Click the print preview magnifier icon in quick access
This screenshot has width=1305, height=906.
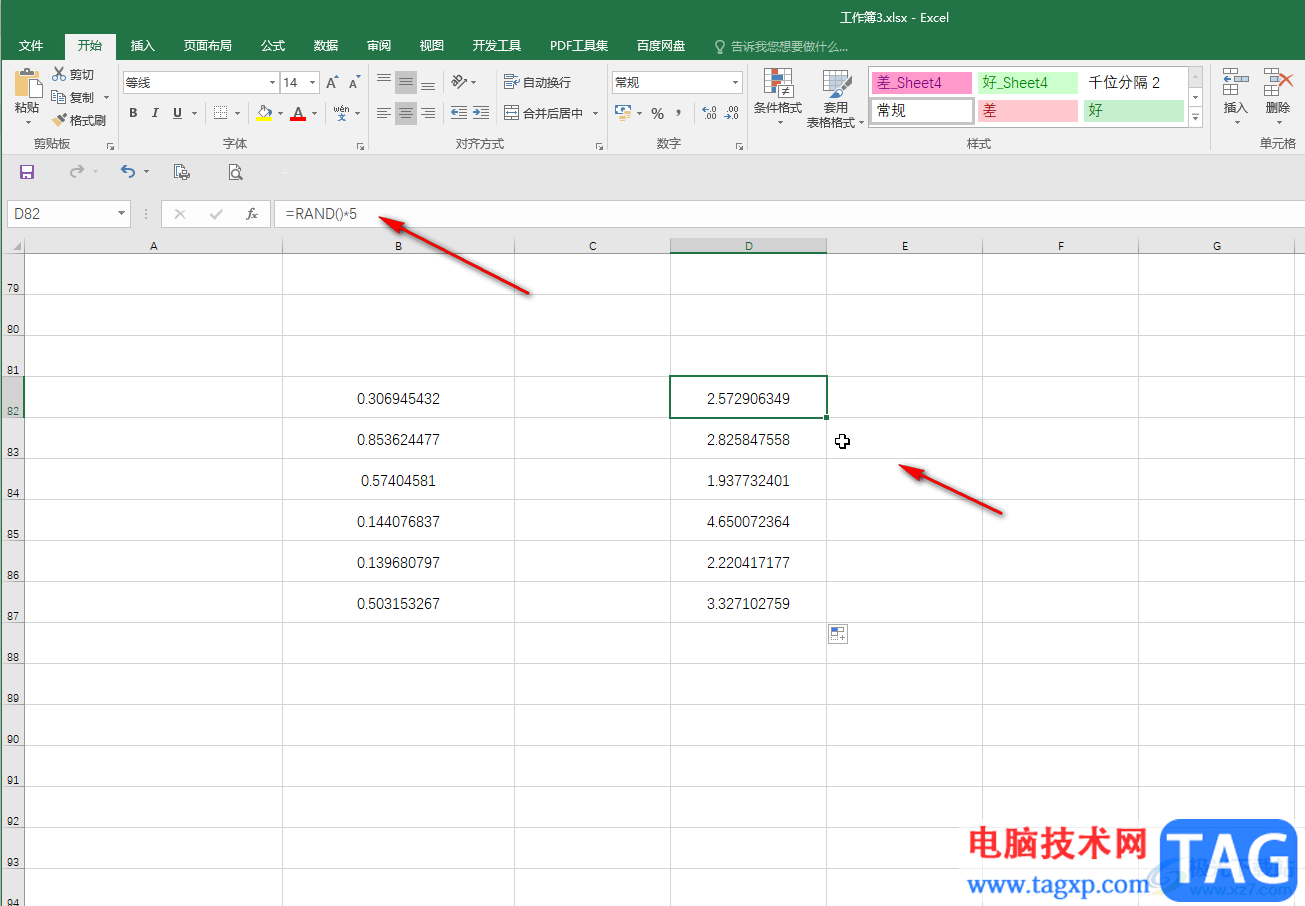[235, 172]
